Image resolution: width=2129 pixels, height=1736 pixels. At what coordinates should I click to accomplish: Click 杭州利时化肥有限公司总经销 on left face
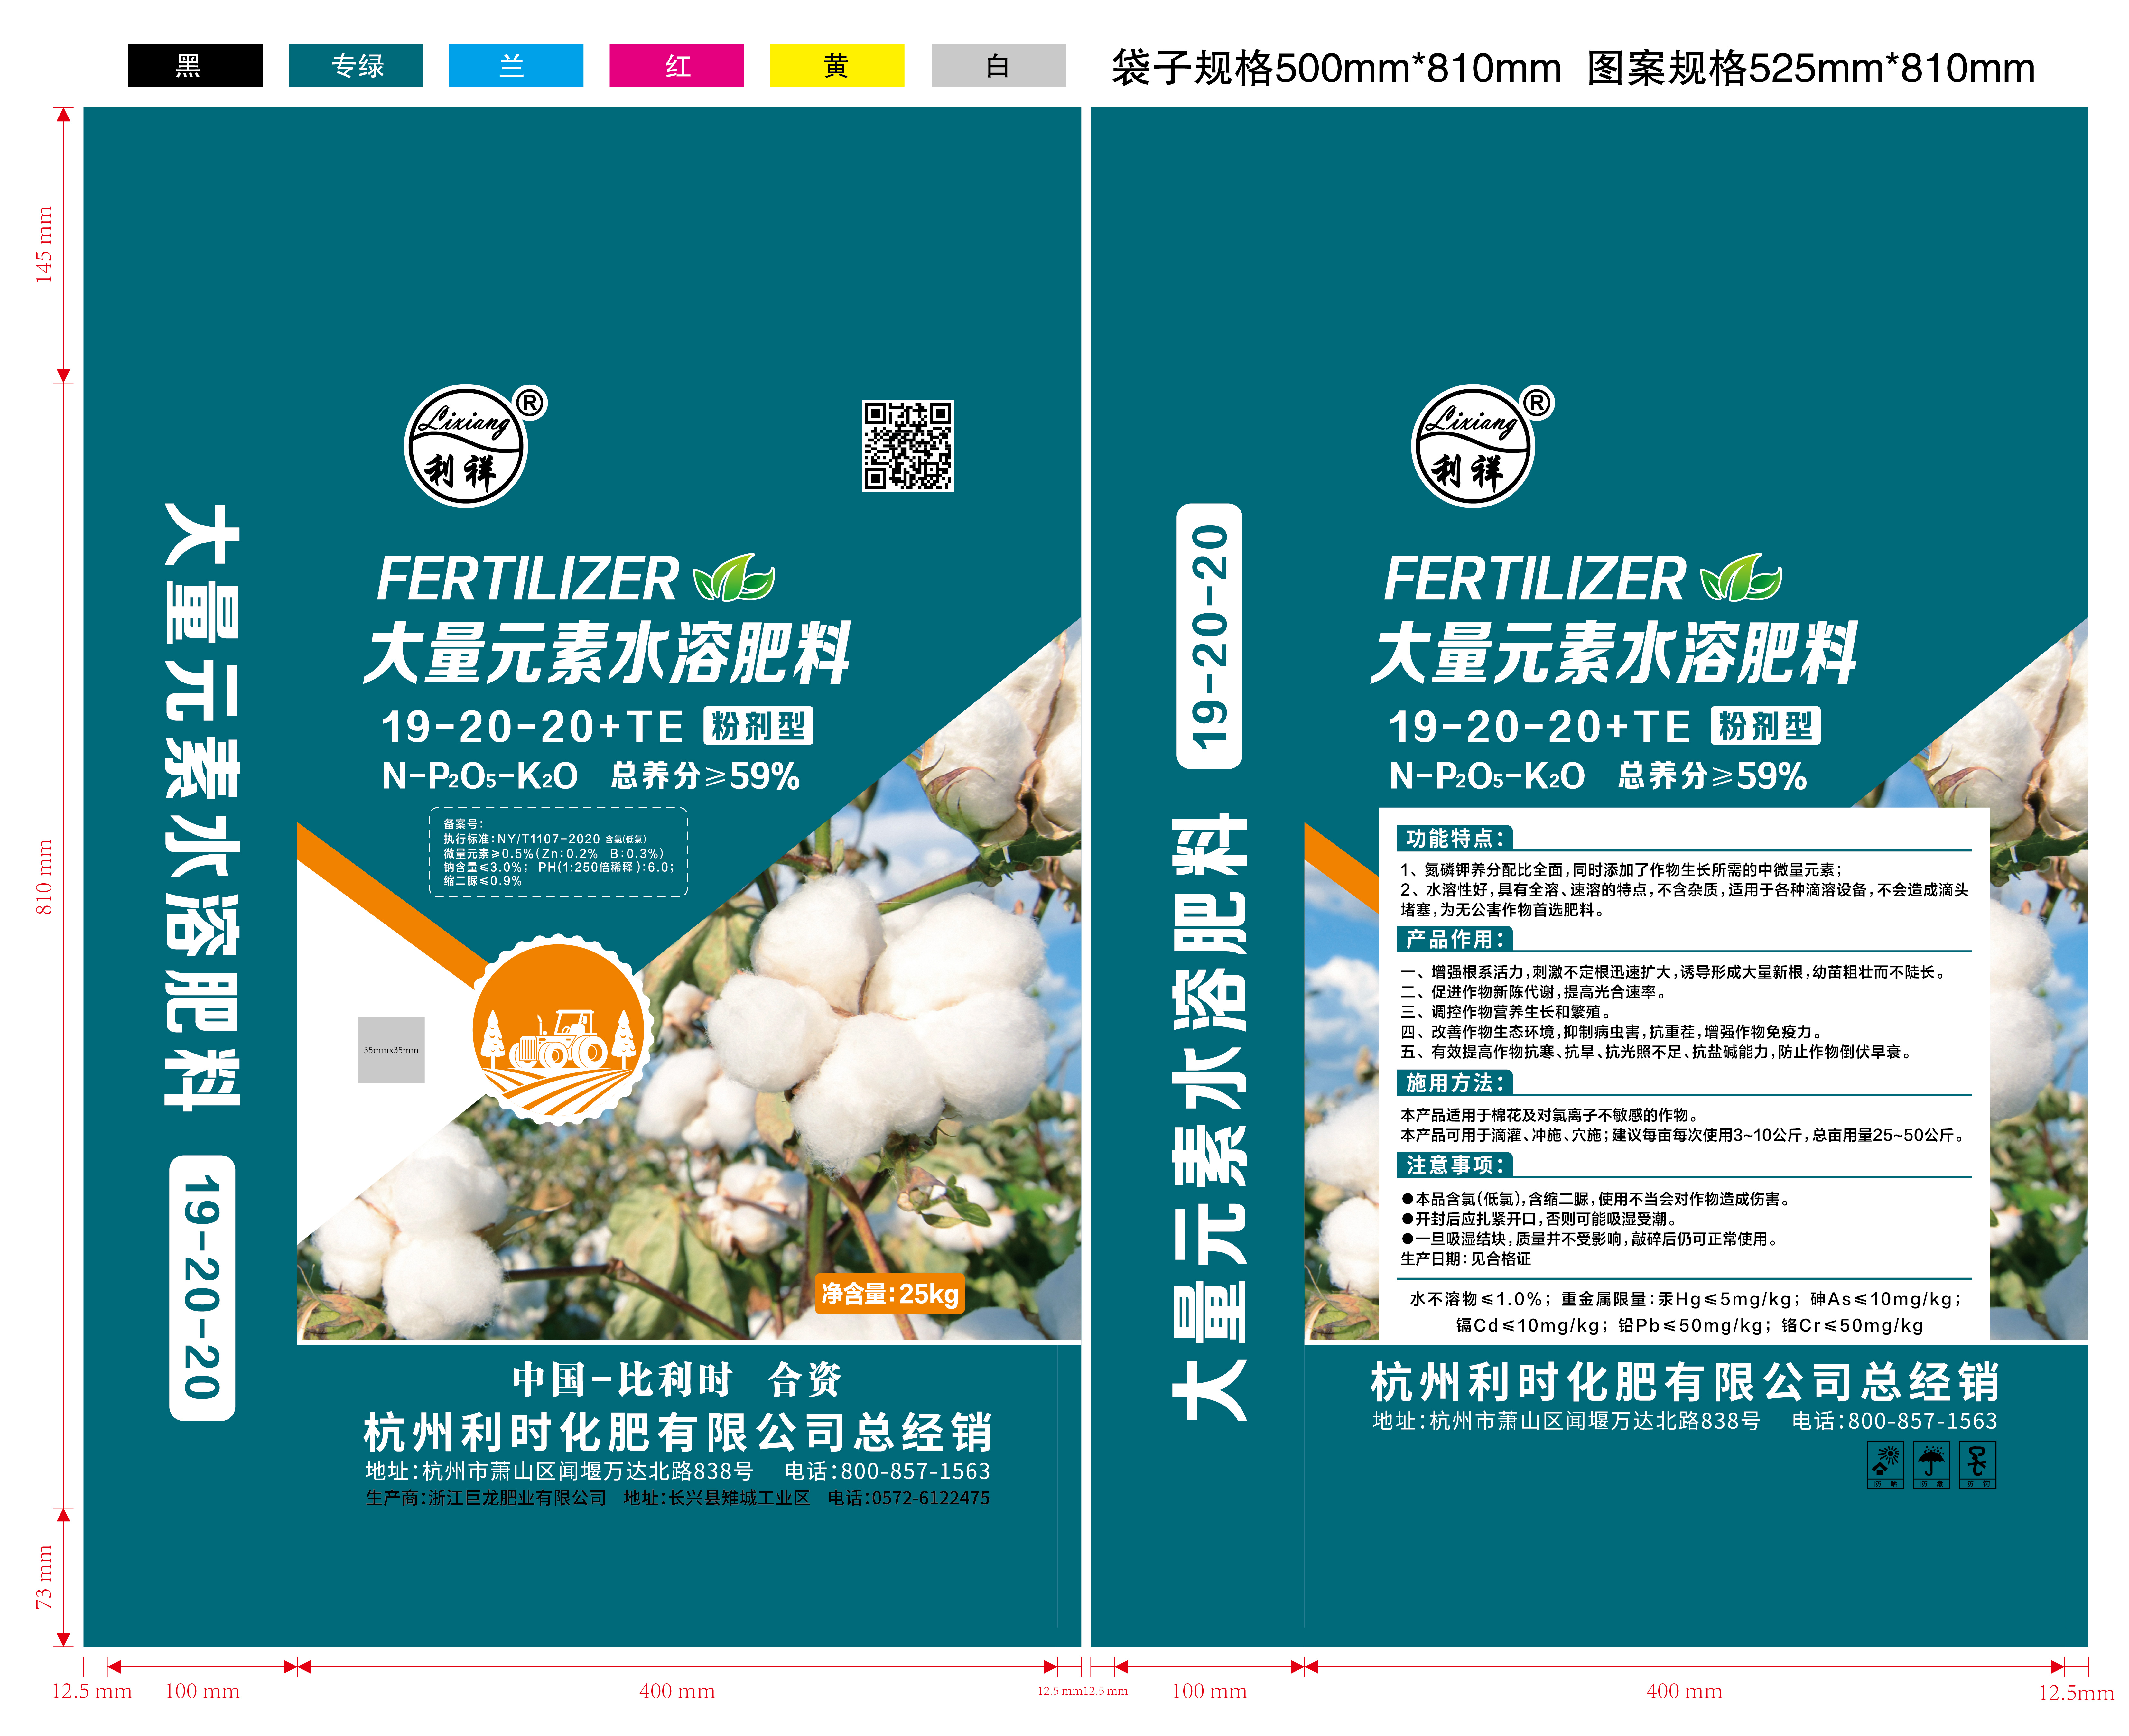pyautogui.click(x=678, y=1432)
